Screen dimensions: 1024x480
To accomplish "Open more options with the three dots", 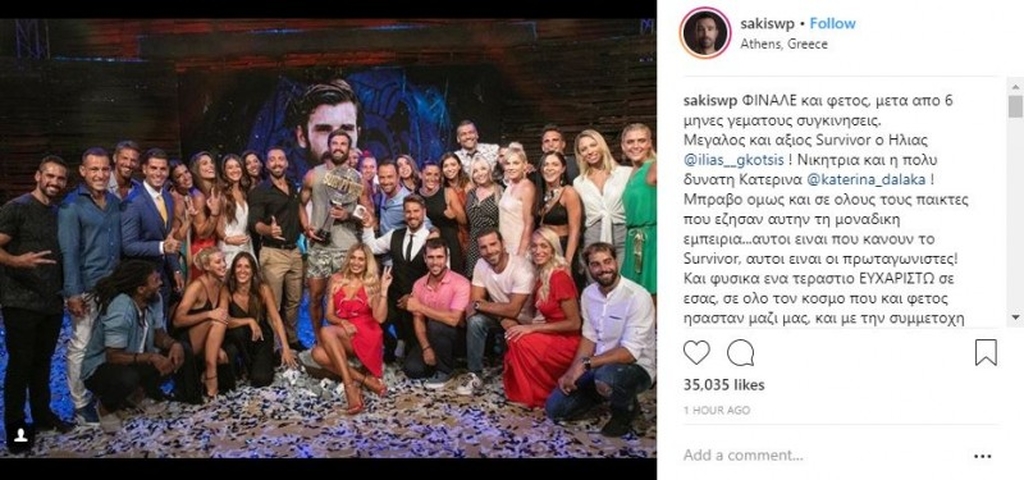I will pos(983,456).
